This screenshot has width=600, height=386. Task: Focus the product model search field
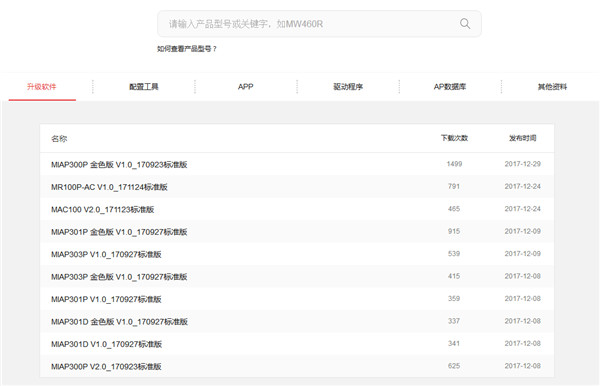pyautogui.click(x=319, y=24)
